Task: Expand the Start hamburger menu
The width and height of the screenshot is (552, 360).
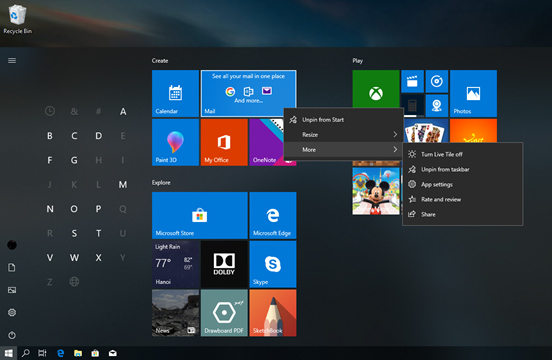Action: click(12, 61)
